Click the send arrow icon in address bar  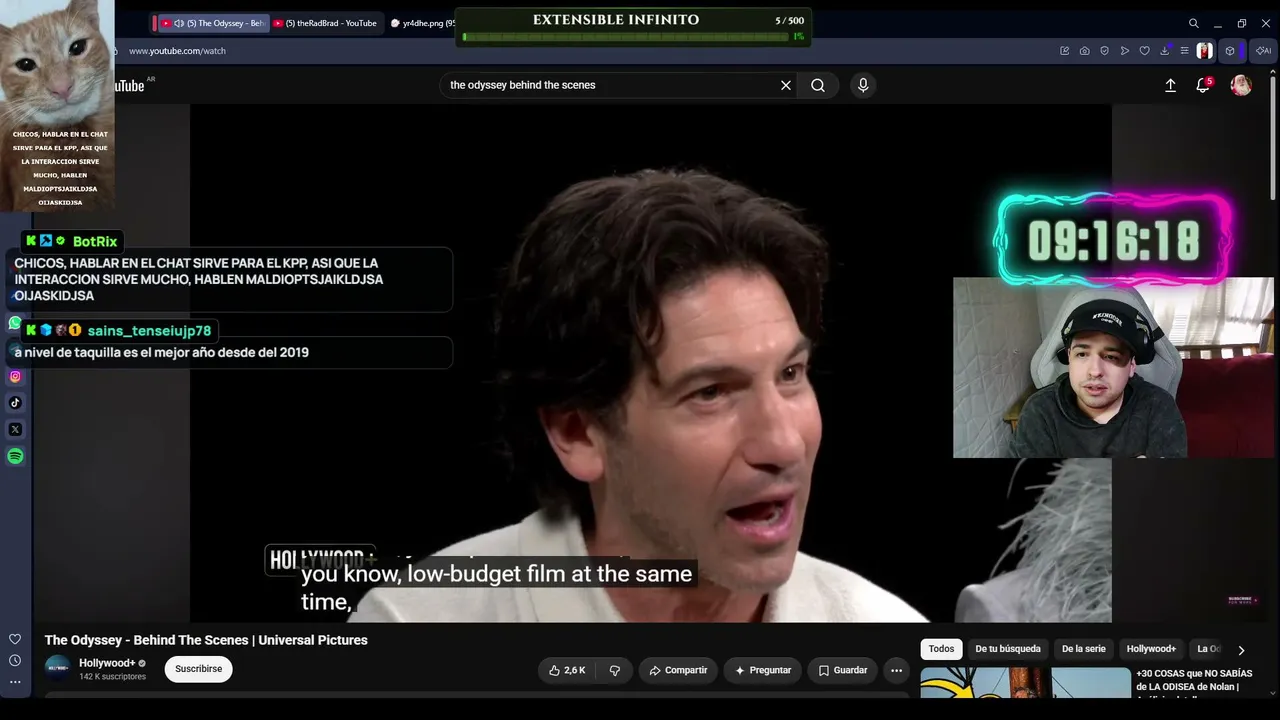(x=1125, y=51)
